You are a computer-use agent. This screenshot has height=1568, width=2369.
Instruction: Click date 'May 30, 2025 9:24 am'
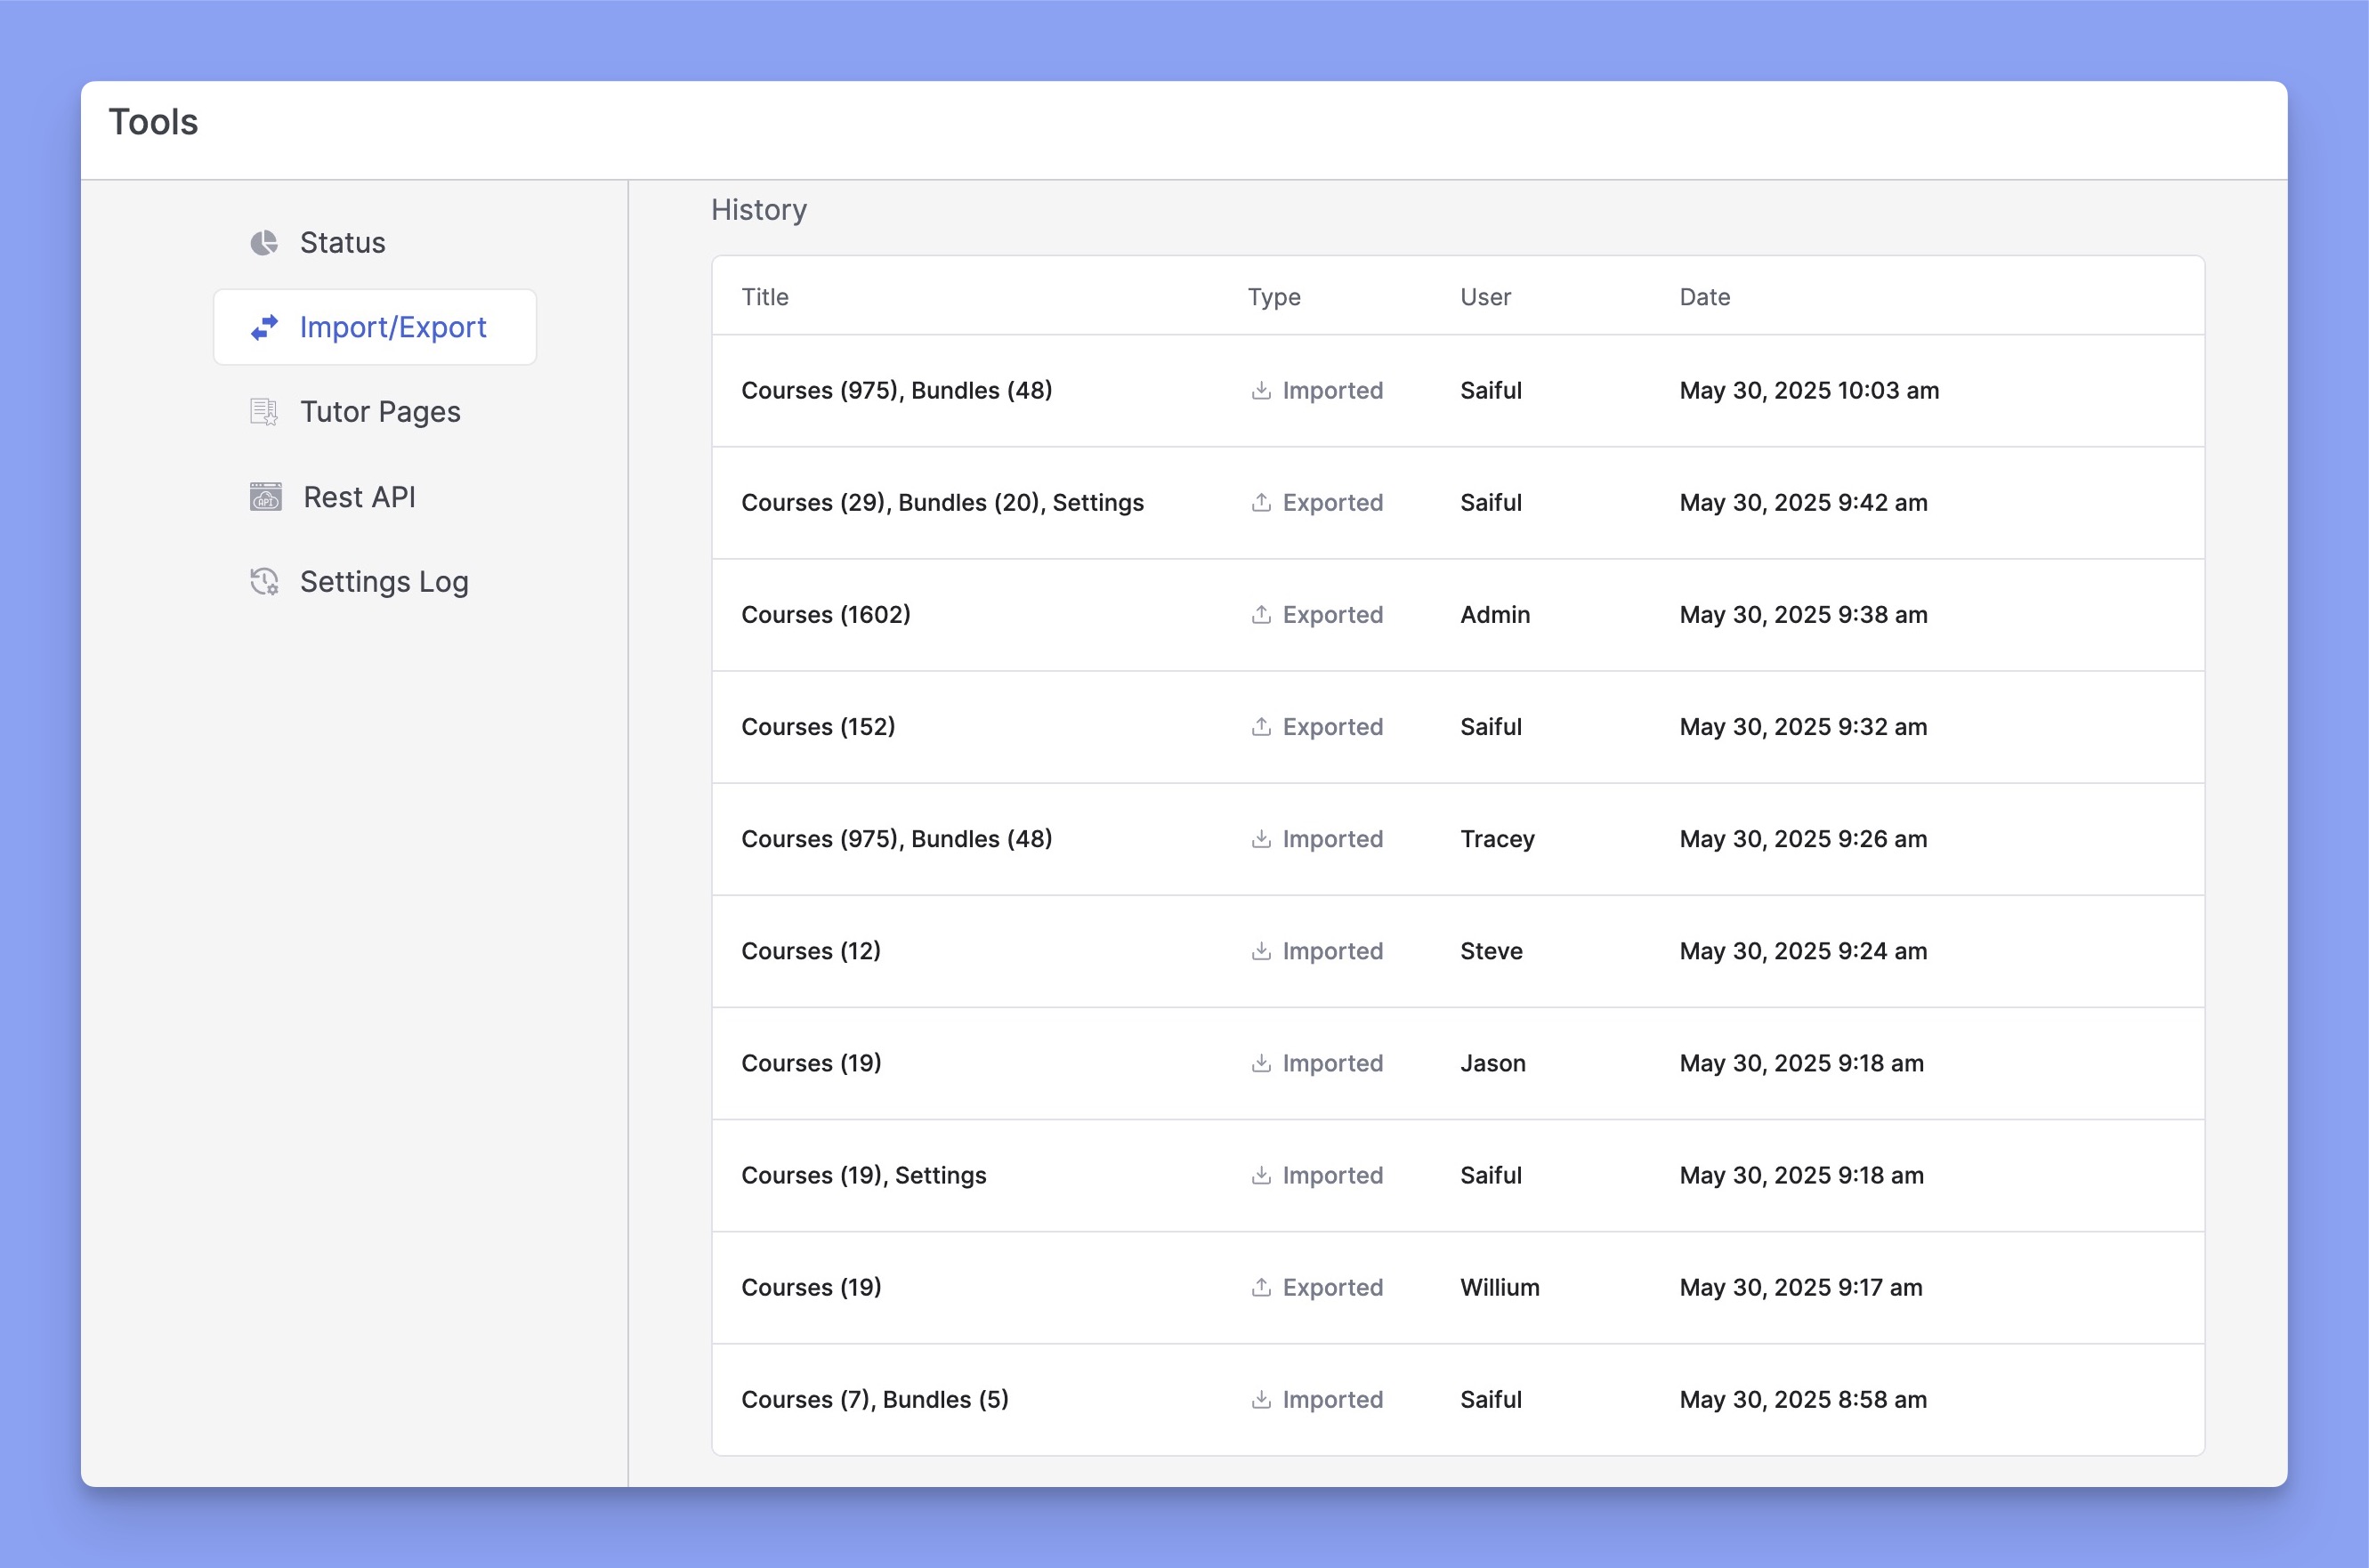1803,950
